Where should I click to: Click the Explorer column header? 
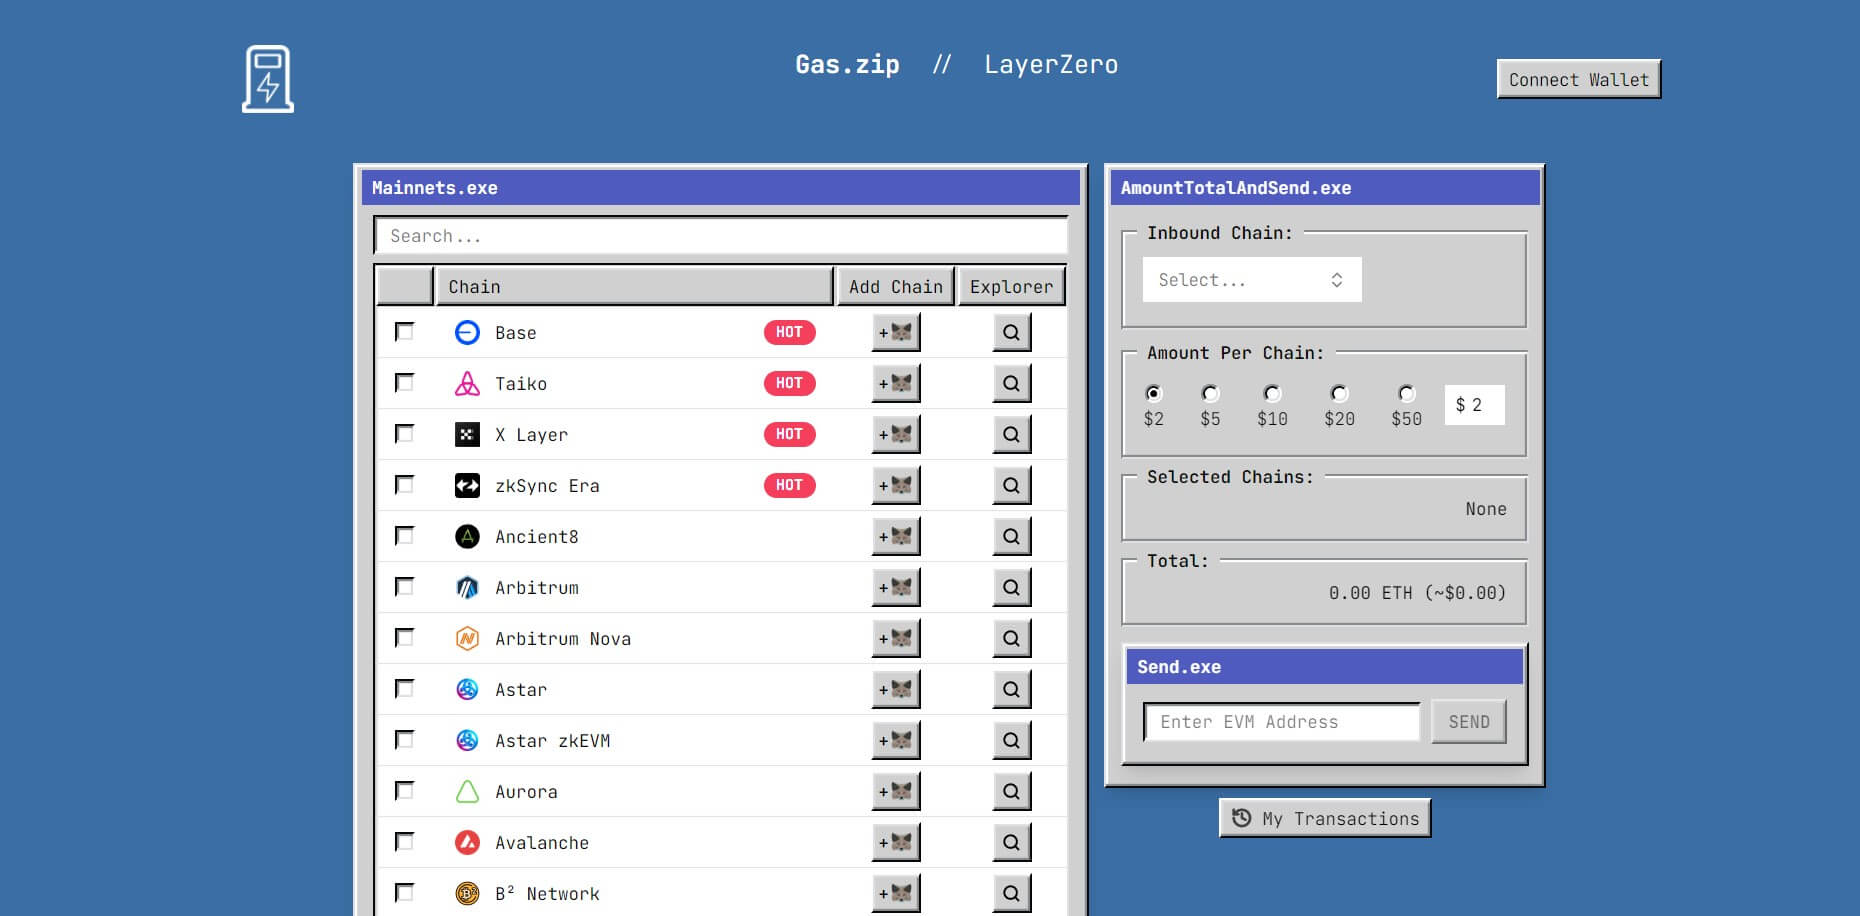coord(1011,286)
